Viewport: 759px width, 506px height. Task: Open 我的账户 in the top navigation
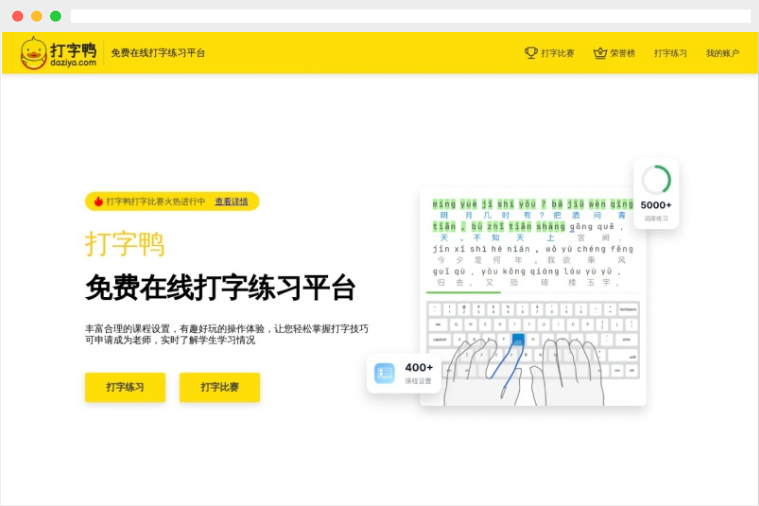pos(722,53)
